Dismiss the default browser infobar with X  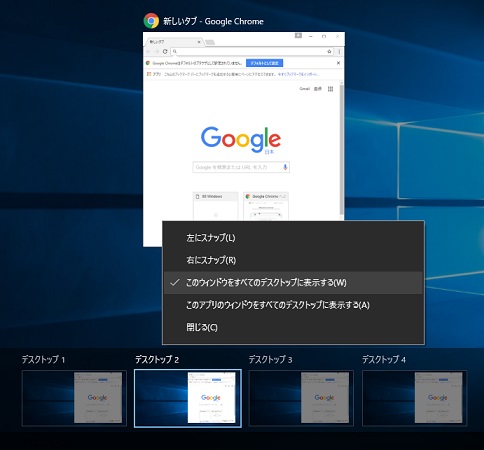click(x=338, y=63)
